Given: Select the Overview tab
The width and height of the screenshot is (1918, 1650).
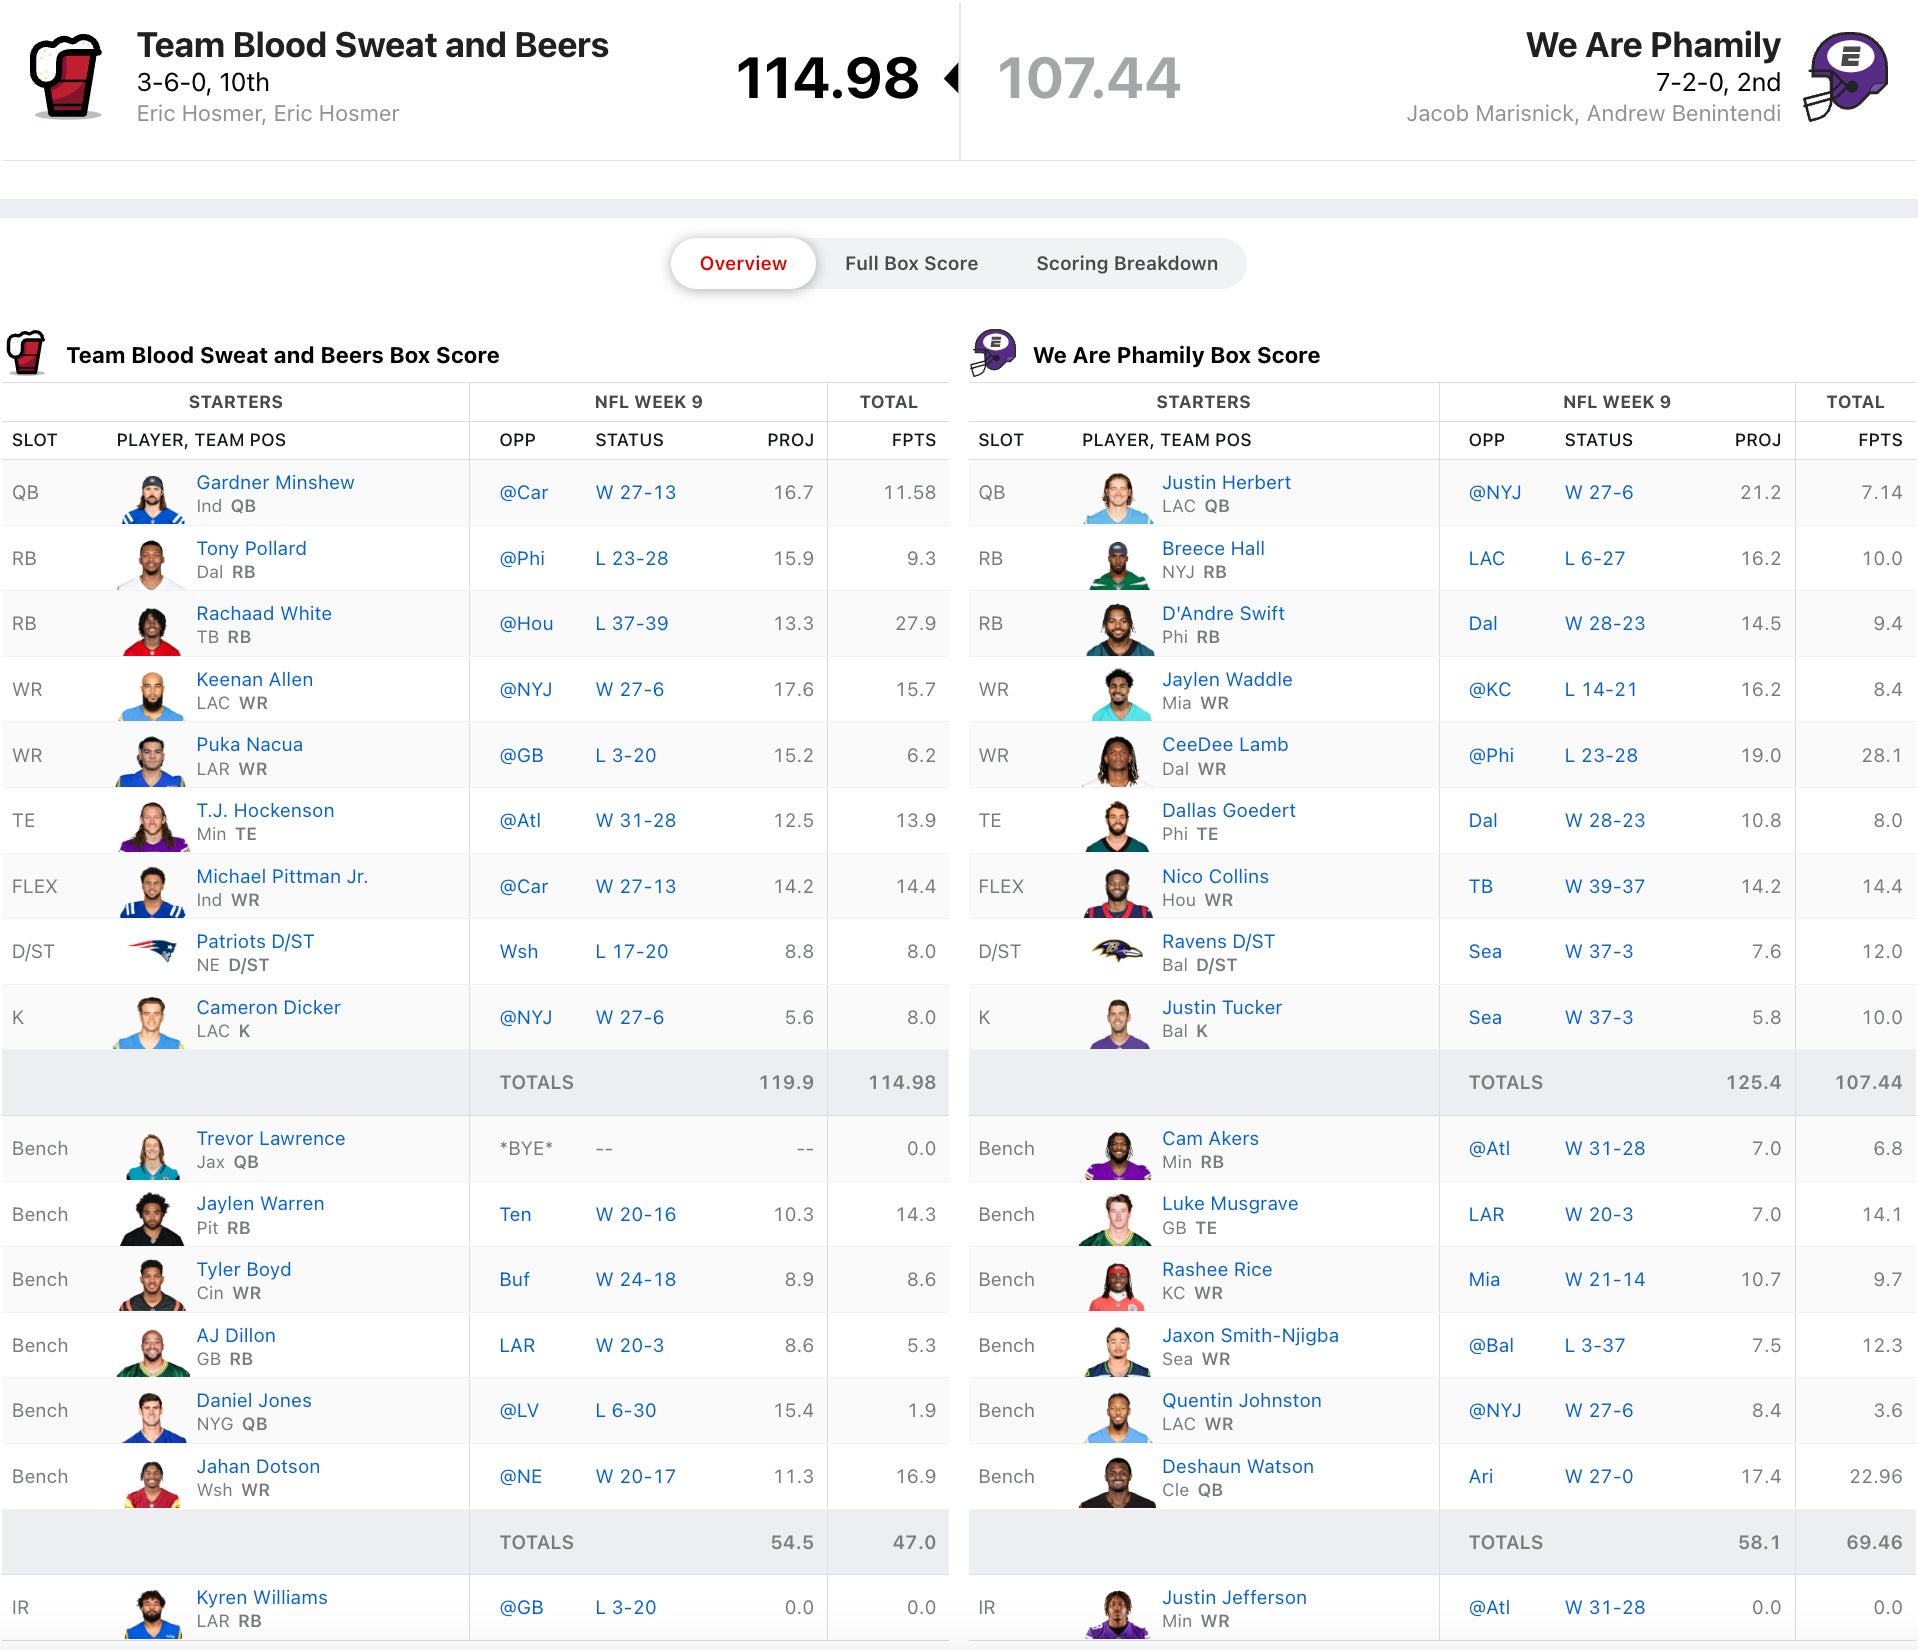Looking at the screenshot, I should click(742, 263).
